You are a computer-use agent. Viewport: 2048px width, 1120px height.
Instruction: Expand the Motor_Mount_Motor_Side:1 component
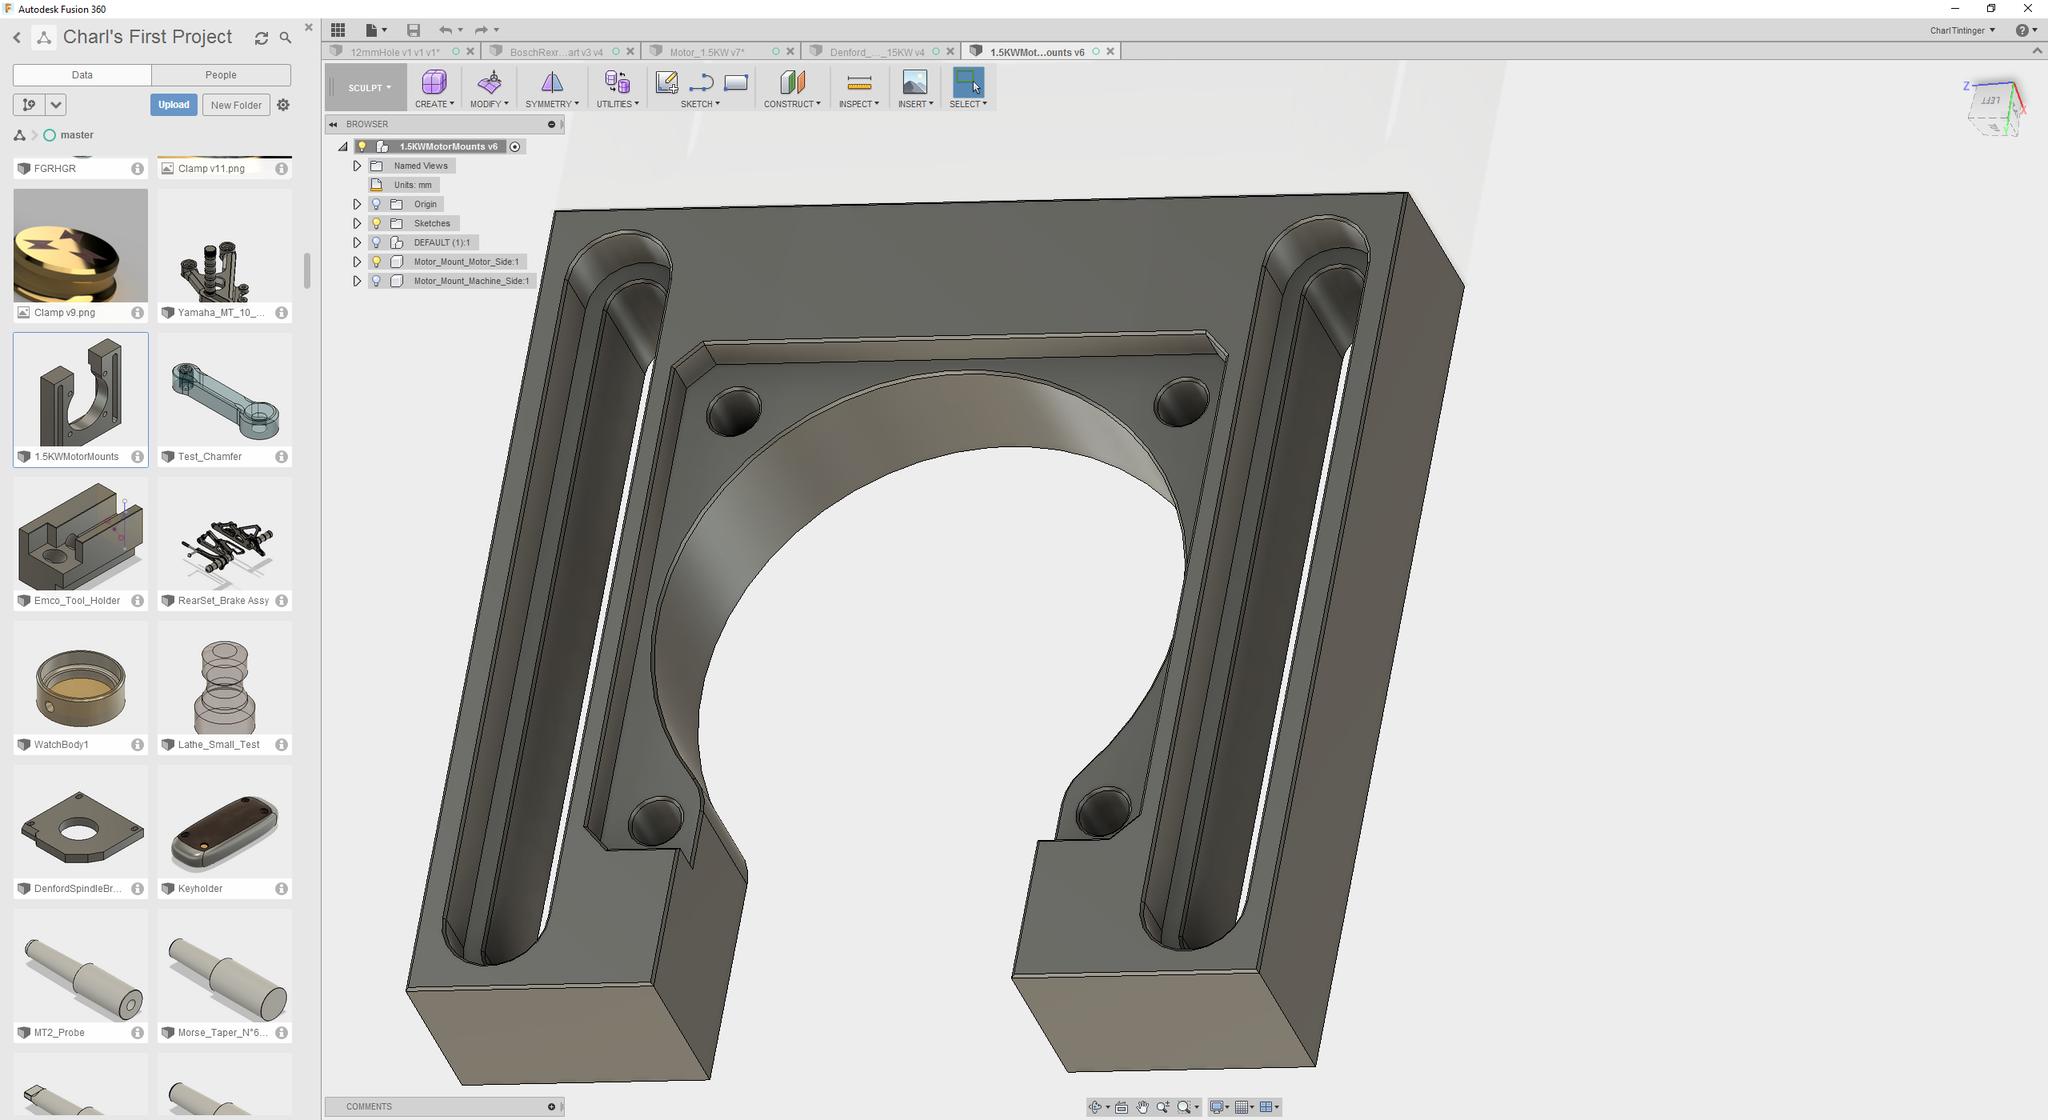357,262
